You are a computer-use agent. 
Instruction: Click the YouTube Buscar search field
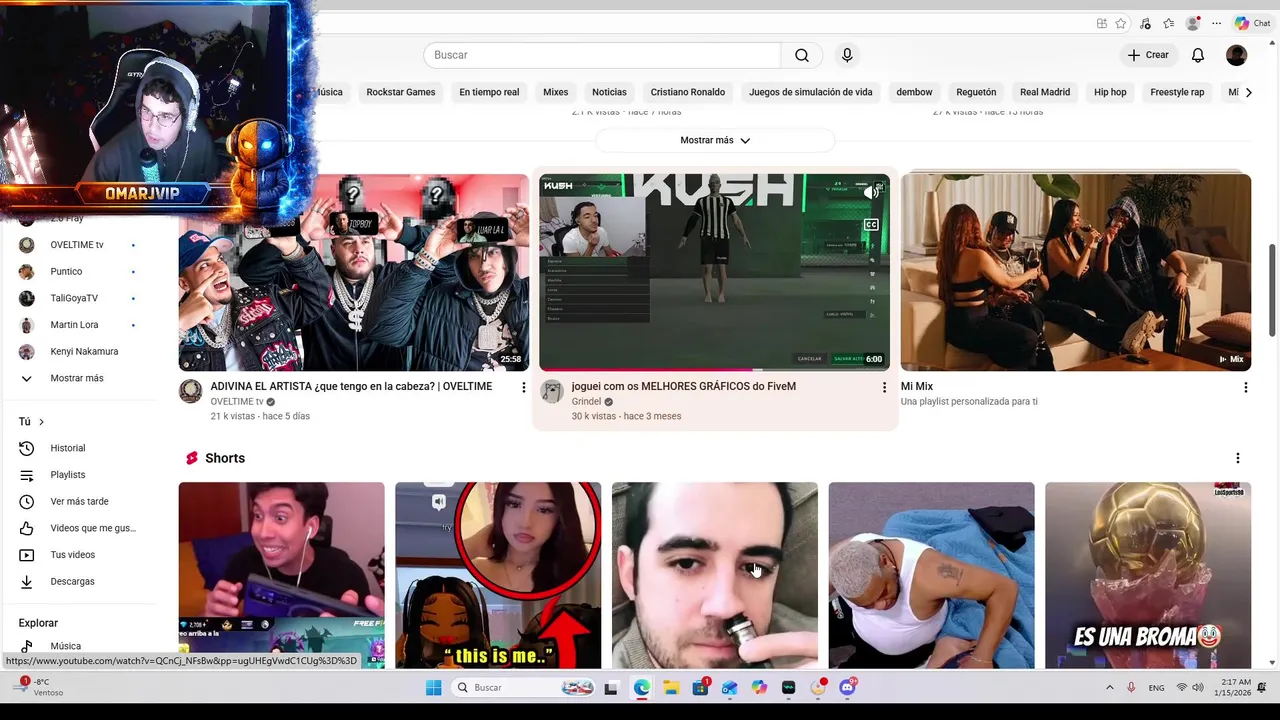pos(602,55)
